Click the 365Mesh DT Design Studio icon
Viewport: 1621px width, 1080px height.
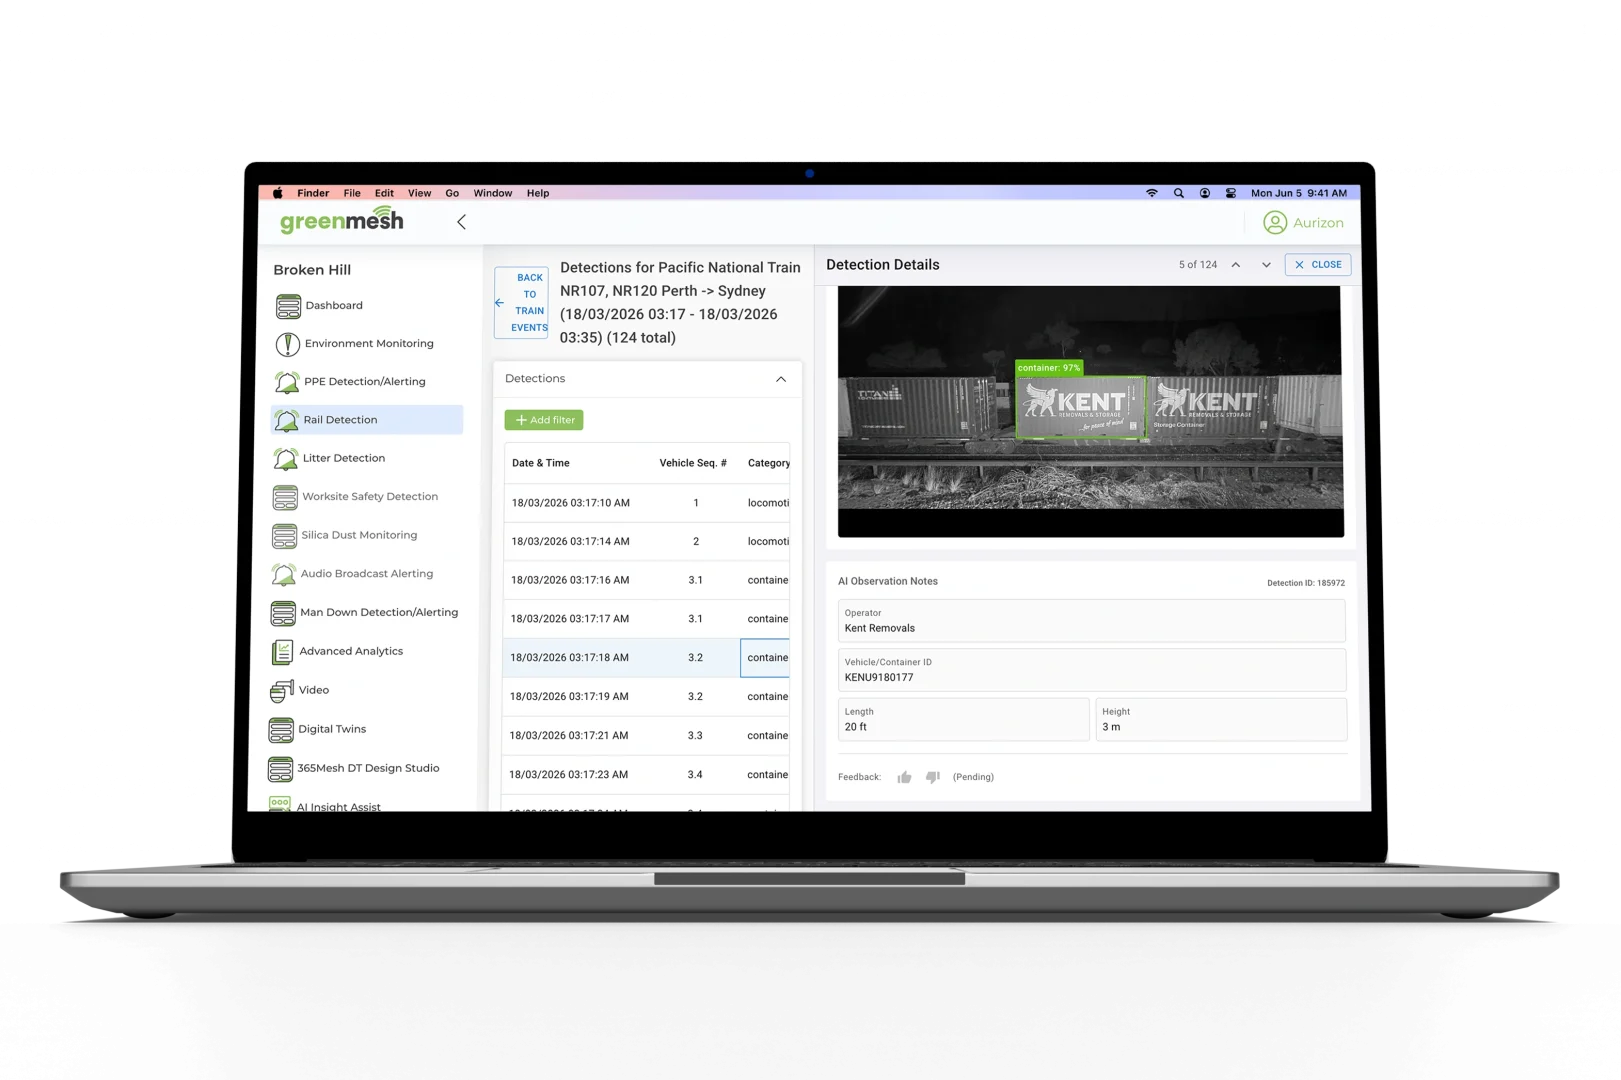(281, 769)
